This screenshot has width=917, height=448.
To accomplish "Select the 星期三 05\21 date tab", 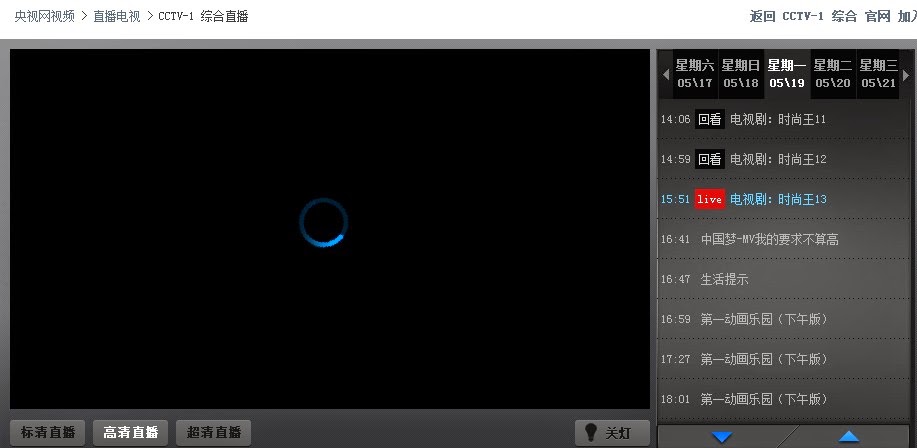I will click(878, 74).
